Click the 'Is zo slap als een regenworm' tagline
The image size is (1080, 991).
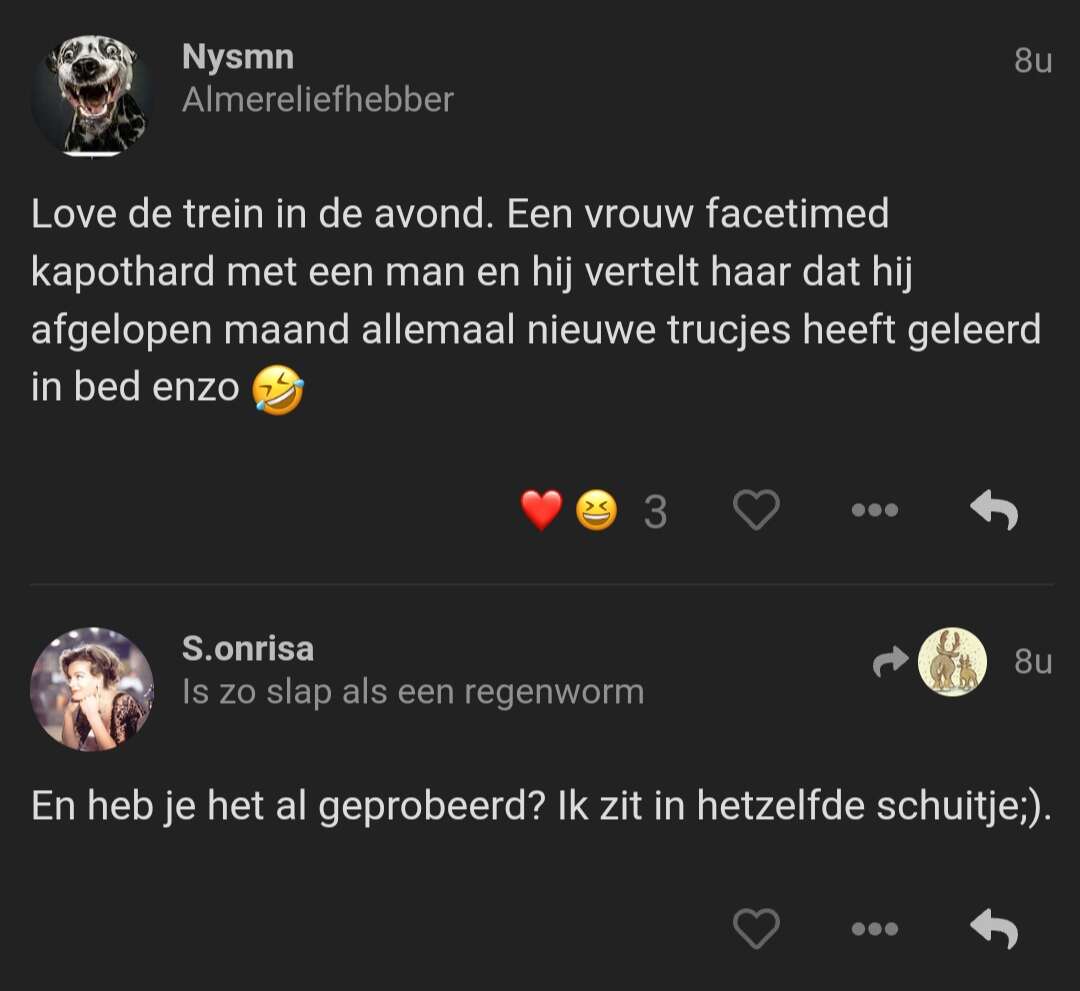tap(413, 692)
